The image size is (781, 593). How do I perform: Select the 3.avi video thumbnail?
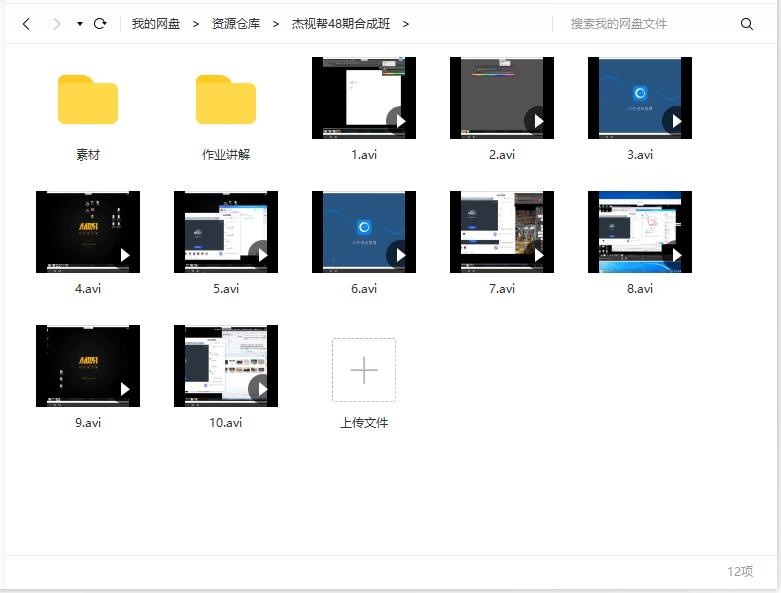click(x=640, y=98)
